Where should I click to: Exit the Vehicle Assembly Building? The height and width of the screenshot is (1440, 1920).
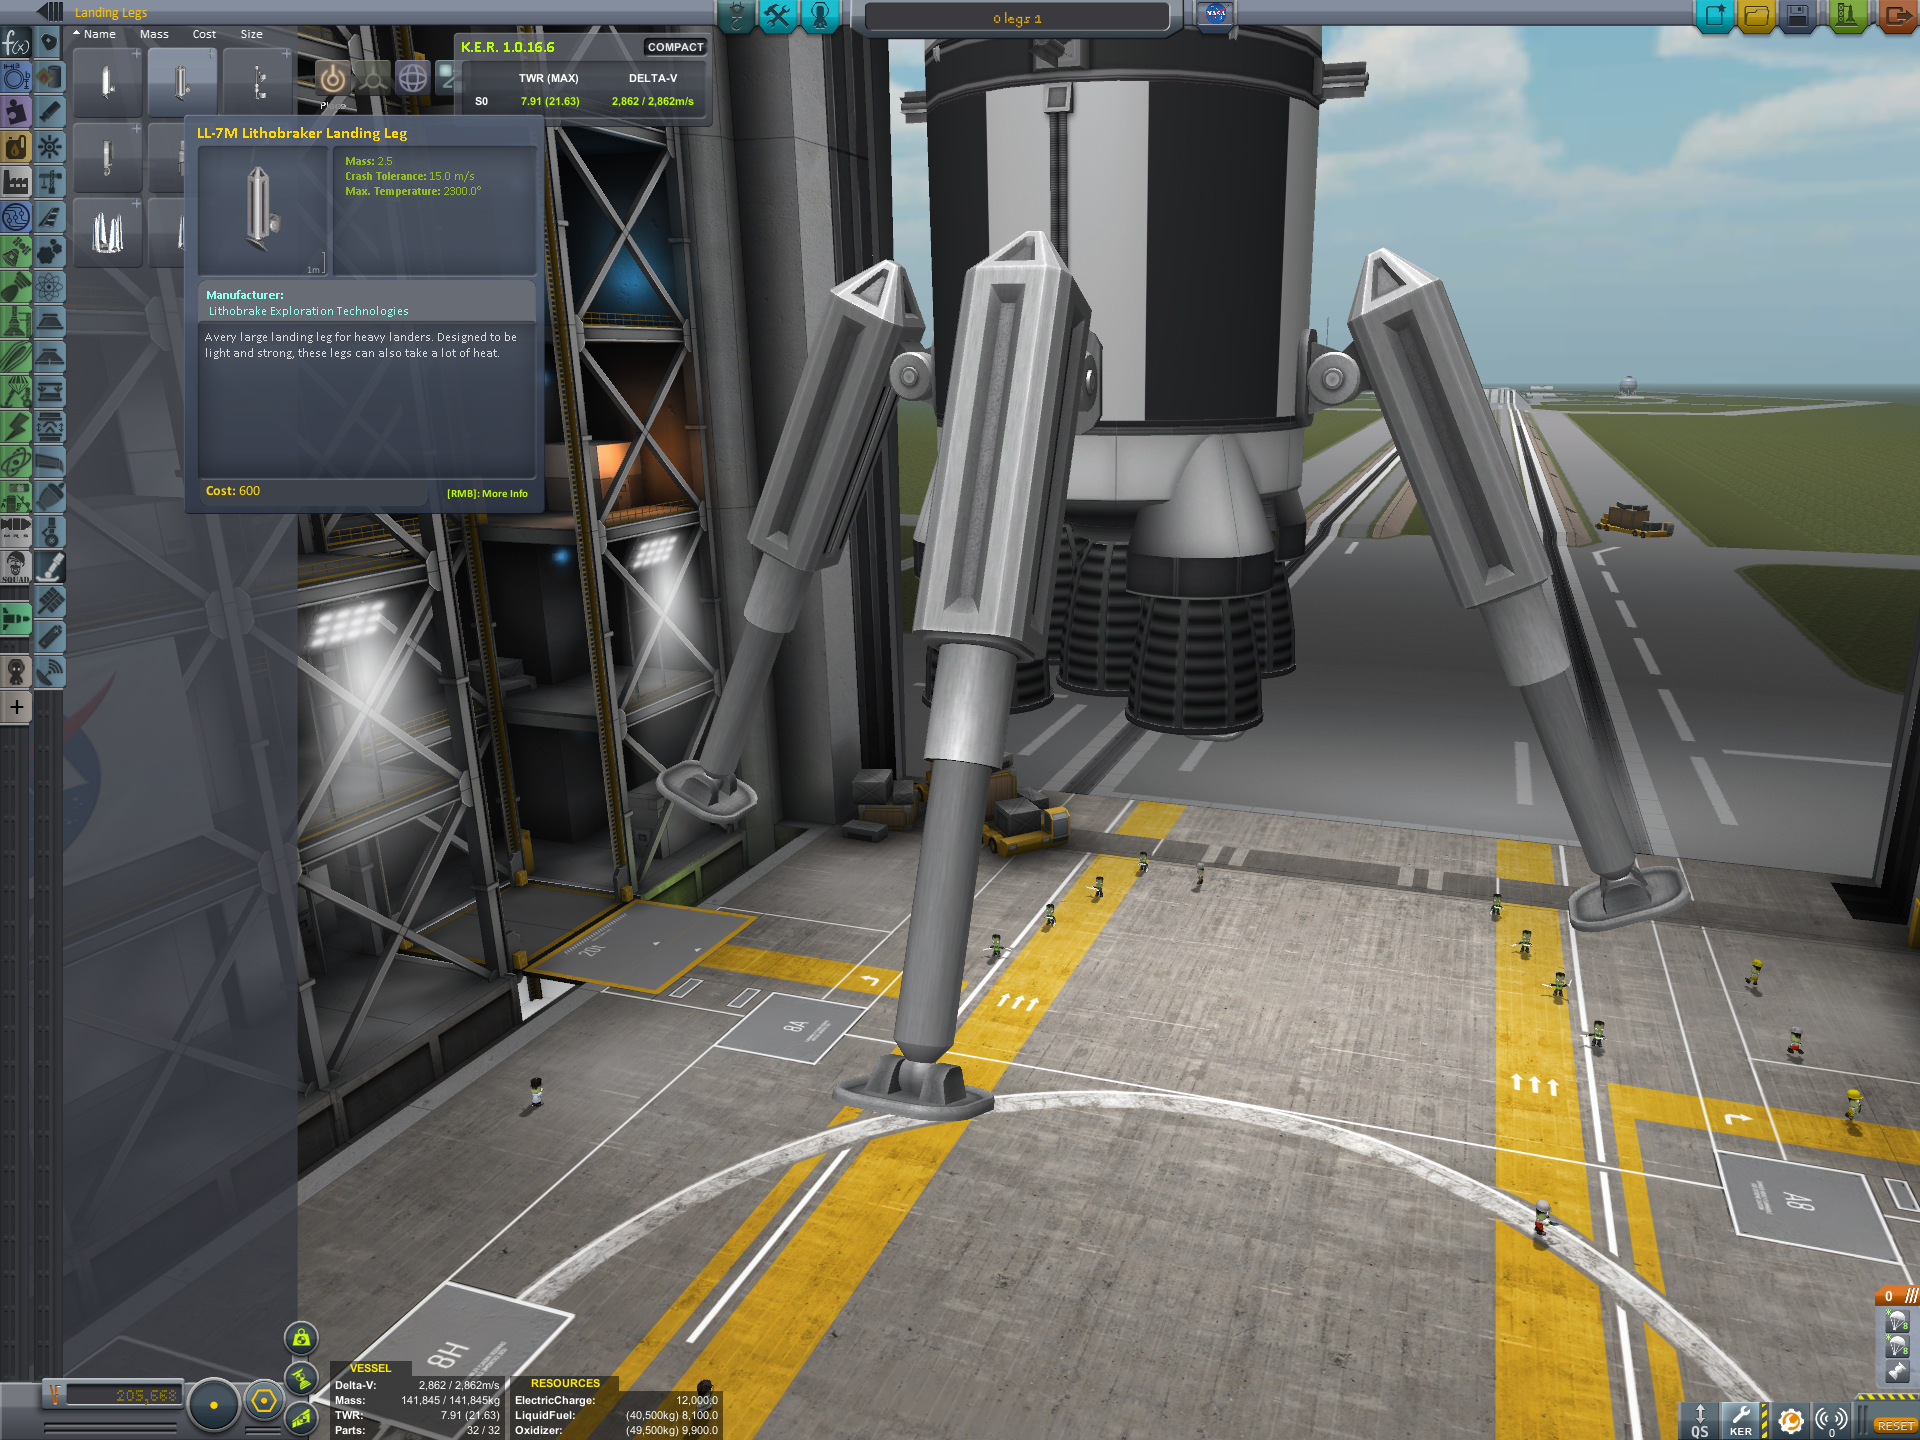point(1896,16)
